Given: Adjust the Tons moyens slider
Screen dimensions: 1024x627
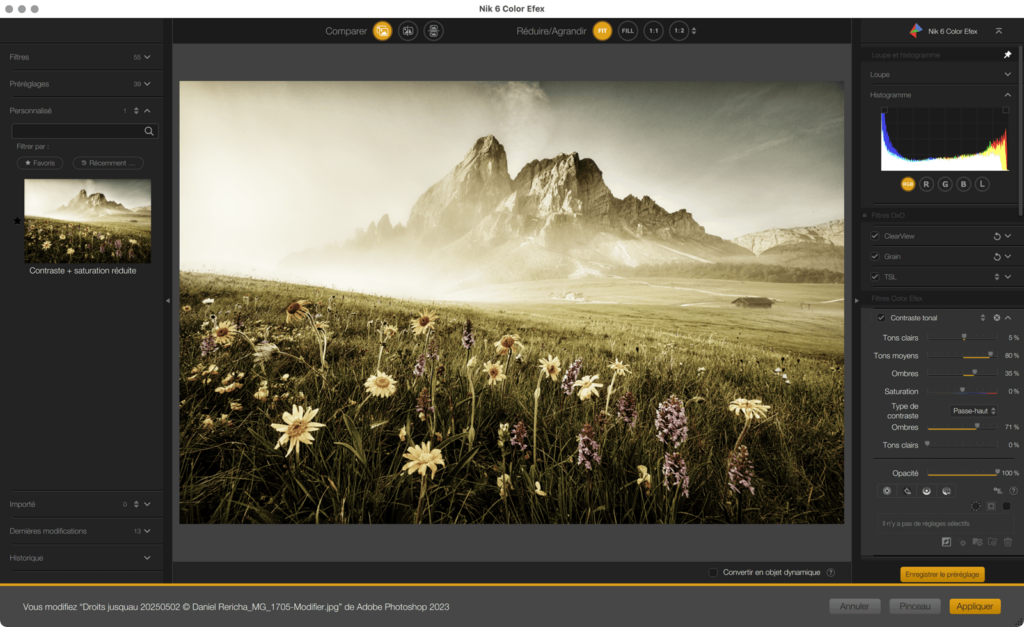Looking at the screenshot, I should (x=963, y=356).
